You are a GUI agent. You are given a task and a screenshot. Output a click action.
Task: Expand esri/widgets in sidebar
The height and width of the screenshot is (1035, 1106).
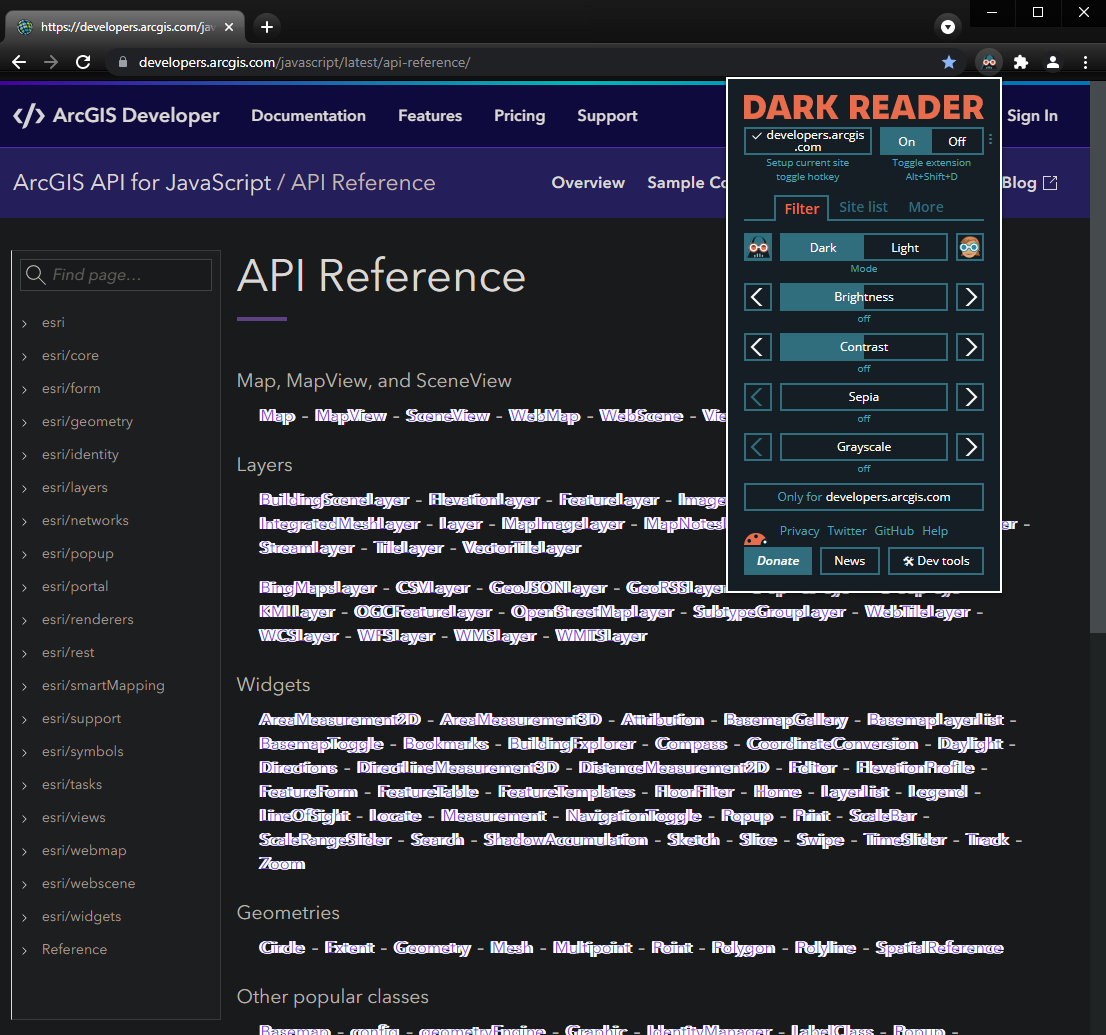click(x=25, y=917)
